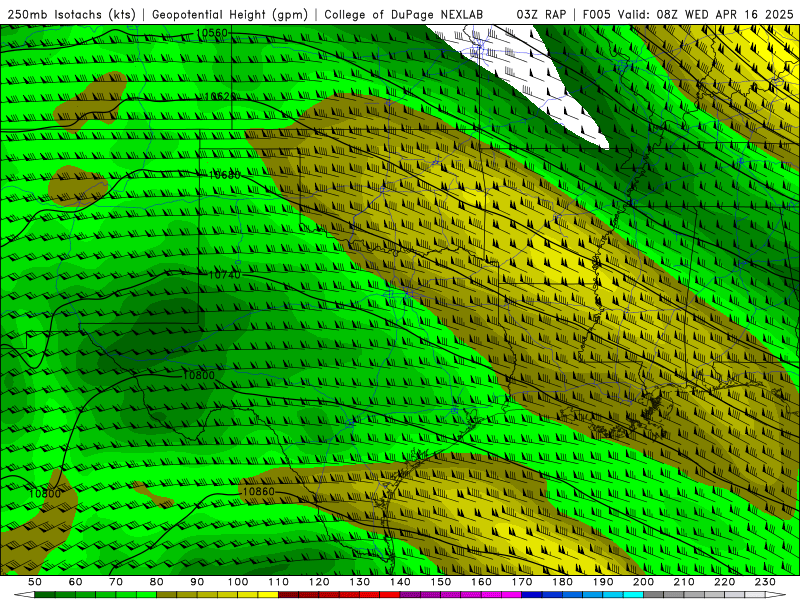Select the 160 kts color scale label
Viewport: 800px width, 600px height.
(482, 582)
